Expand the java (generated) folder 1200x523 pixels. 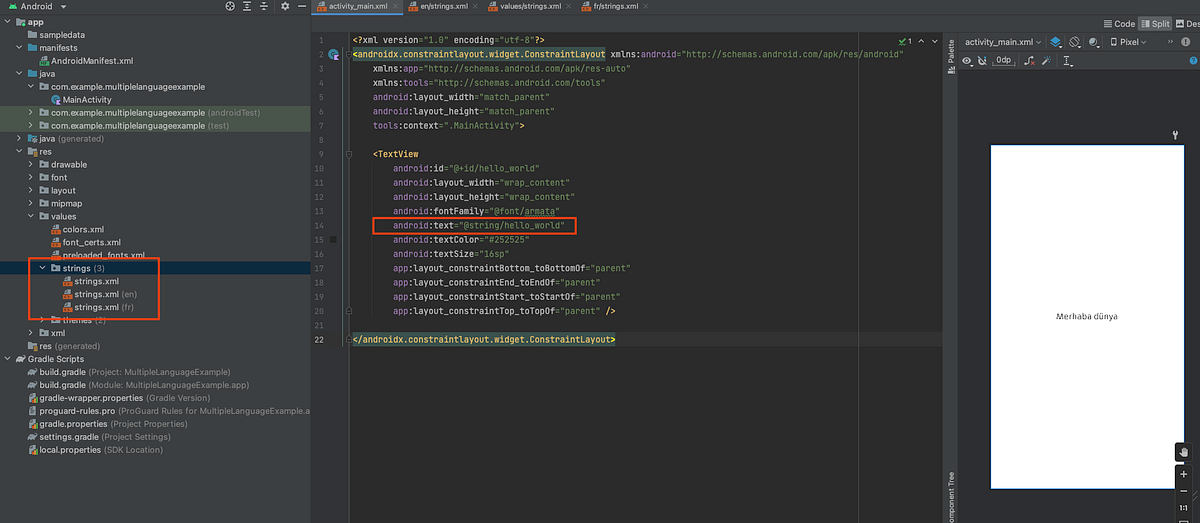tap(20, 138)
